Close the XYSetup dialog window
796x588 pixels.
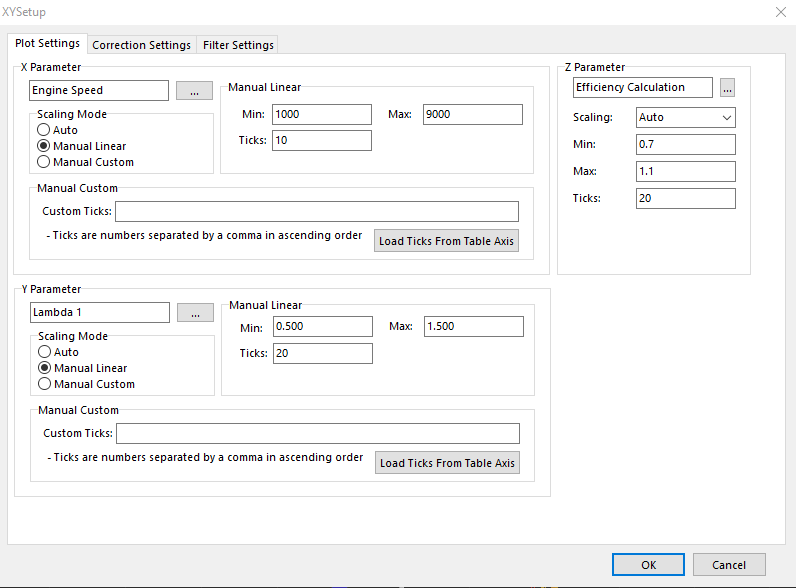(780, 12)
